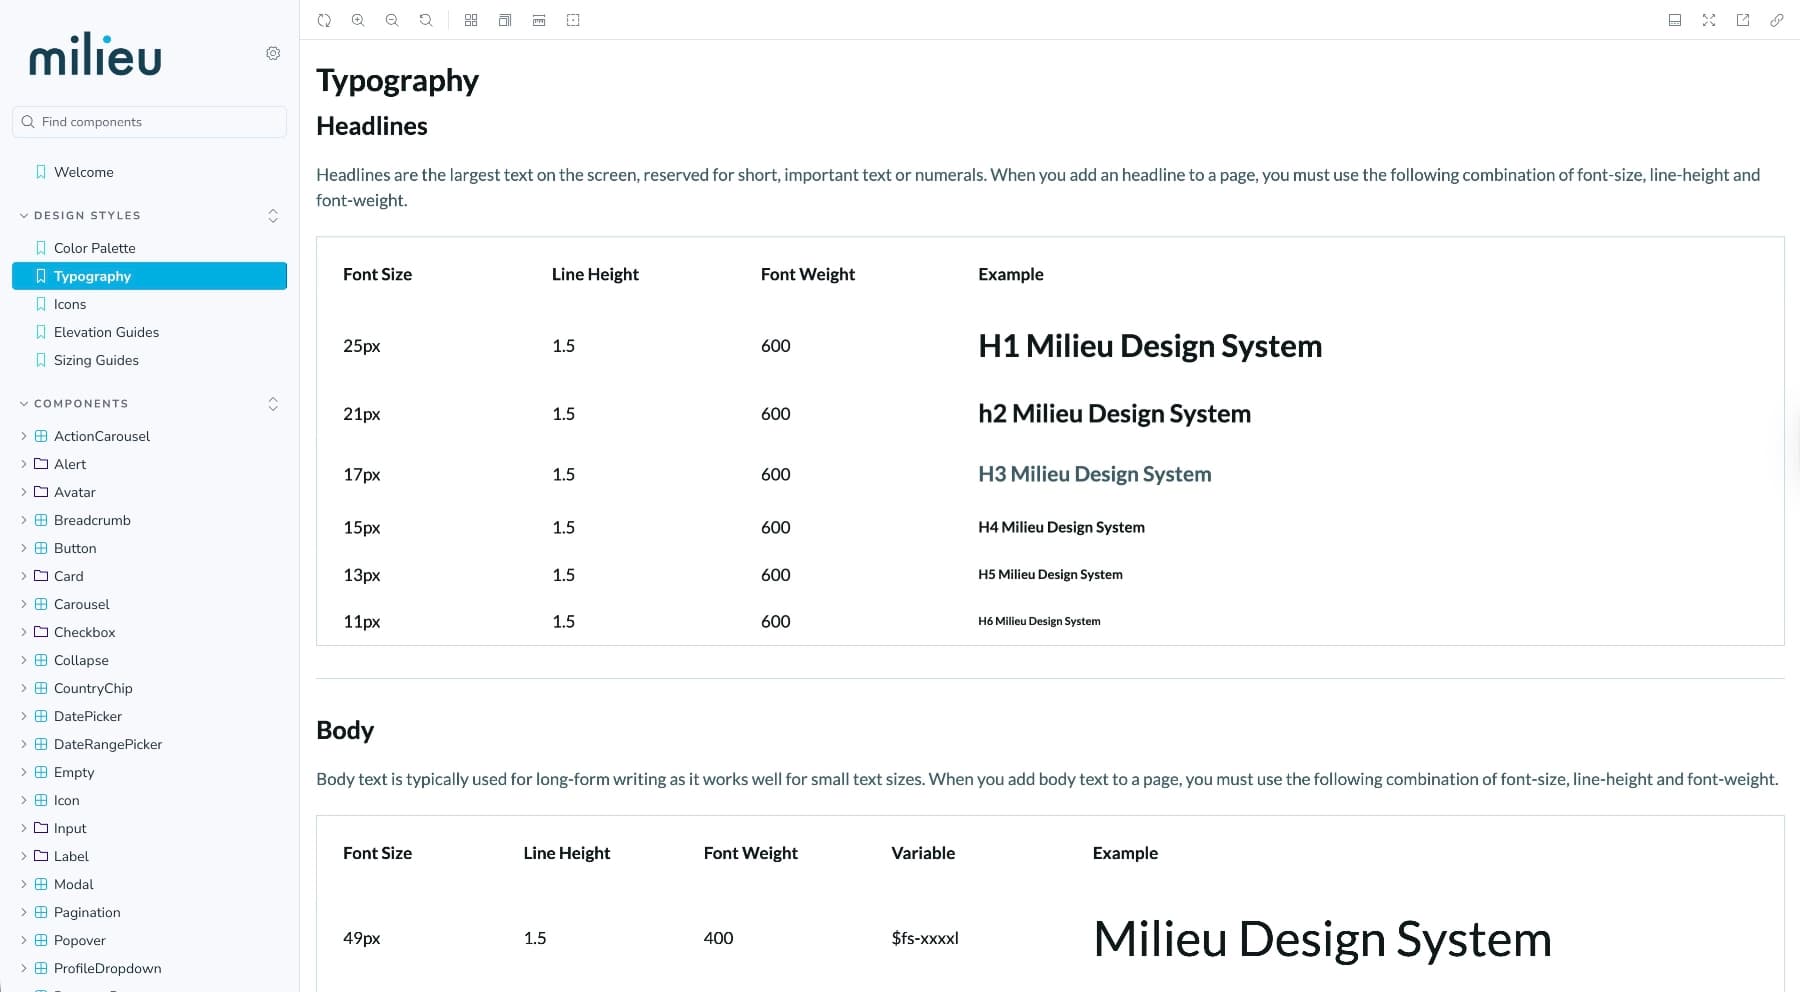This screenshot has height=992, width=1800.
Task: Enable the measure tool
Action: pos(539,19)
